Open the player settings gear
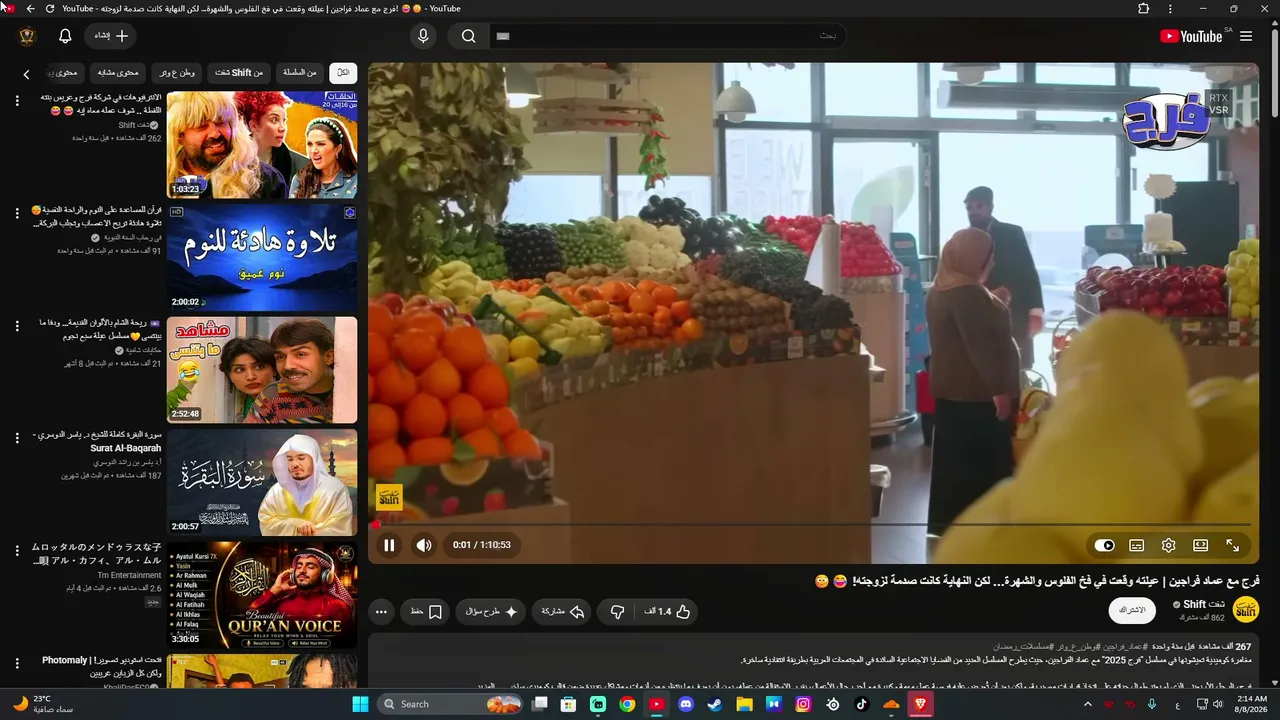The image size is (1280, 720). click(x=1169, y=545)
